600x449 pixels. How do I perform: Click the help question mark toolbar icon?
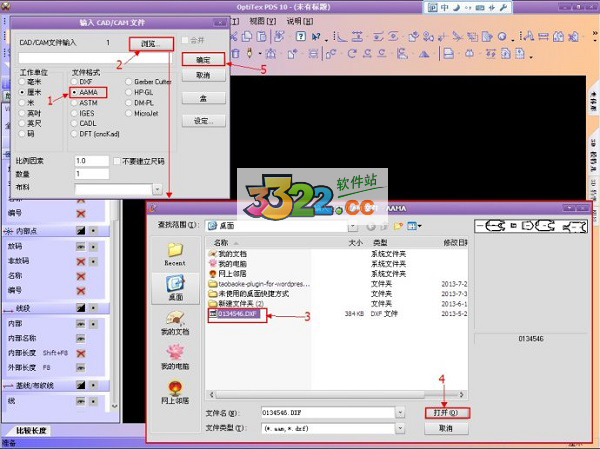point(301,36)
